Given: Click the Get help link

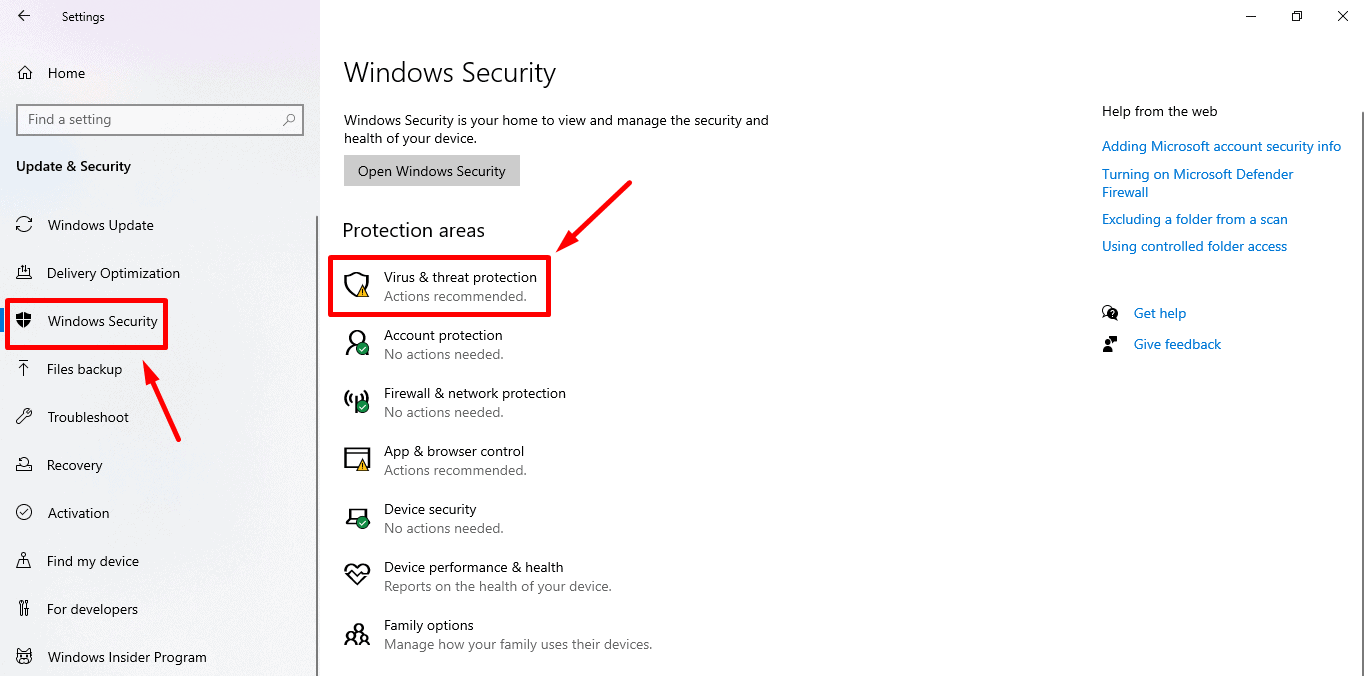Looking at the screenshot, I should (1159, 313).
